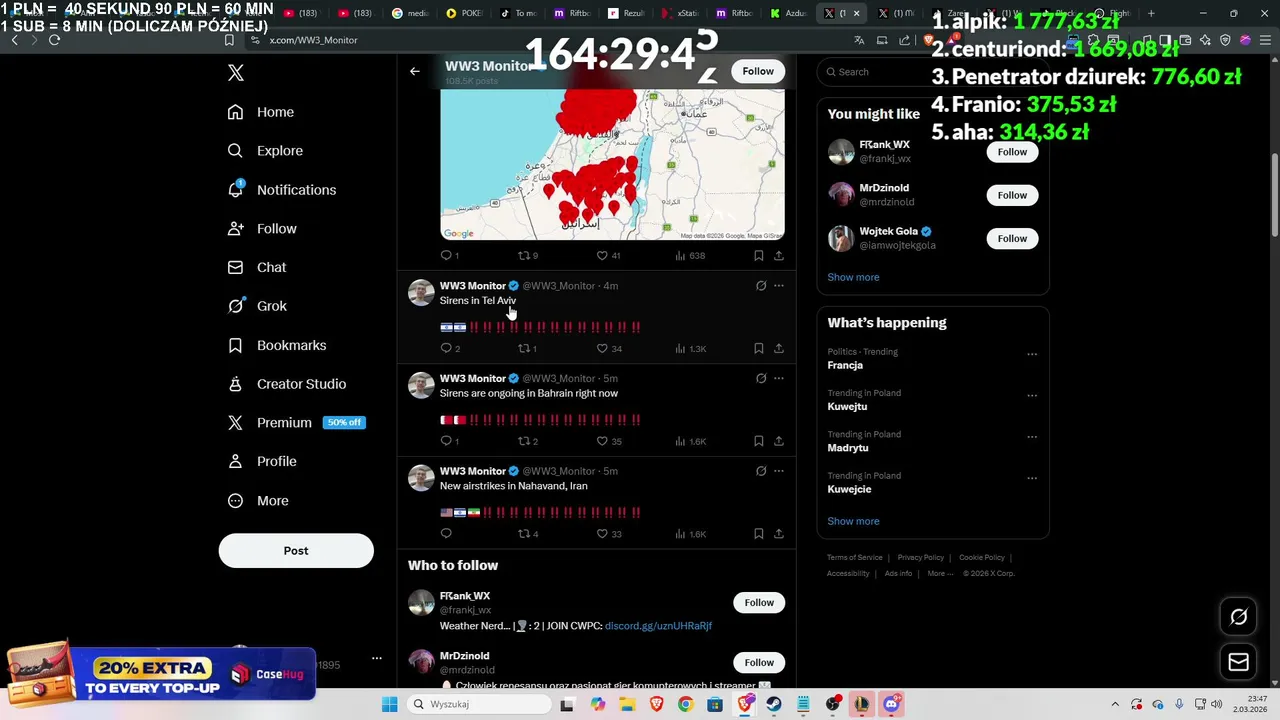Open the X logo home icon

pos(235,73)
